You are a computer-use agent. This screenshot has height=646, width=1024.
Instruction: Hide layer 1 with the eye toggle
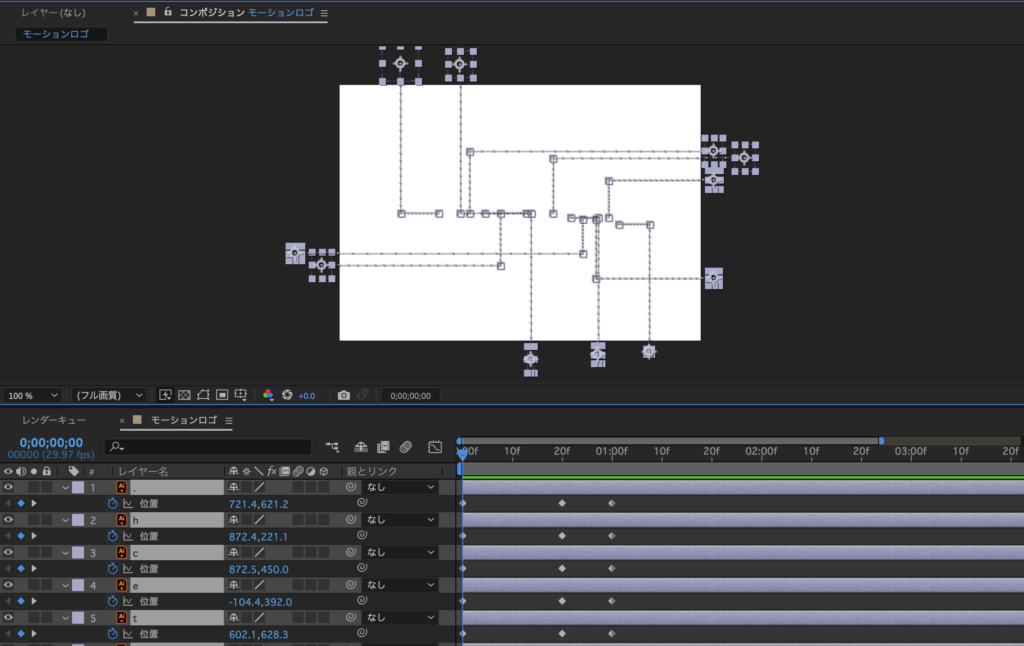[8, 487]
